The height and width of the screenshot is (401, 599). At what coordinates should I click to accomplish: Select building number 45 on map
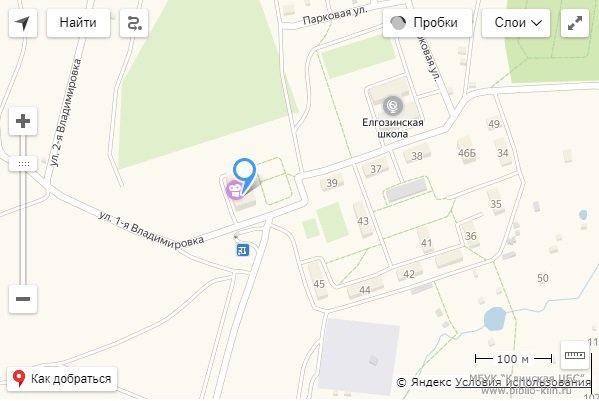pyautogui.click(x=319, y=284)
